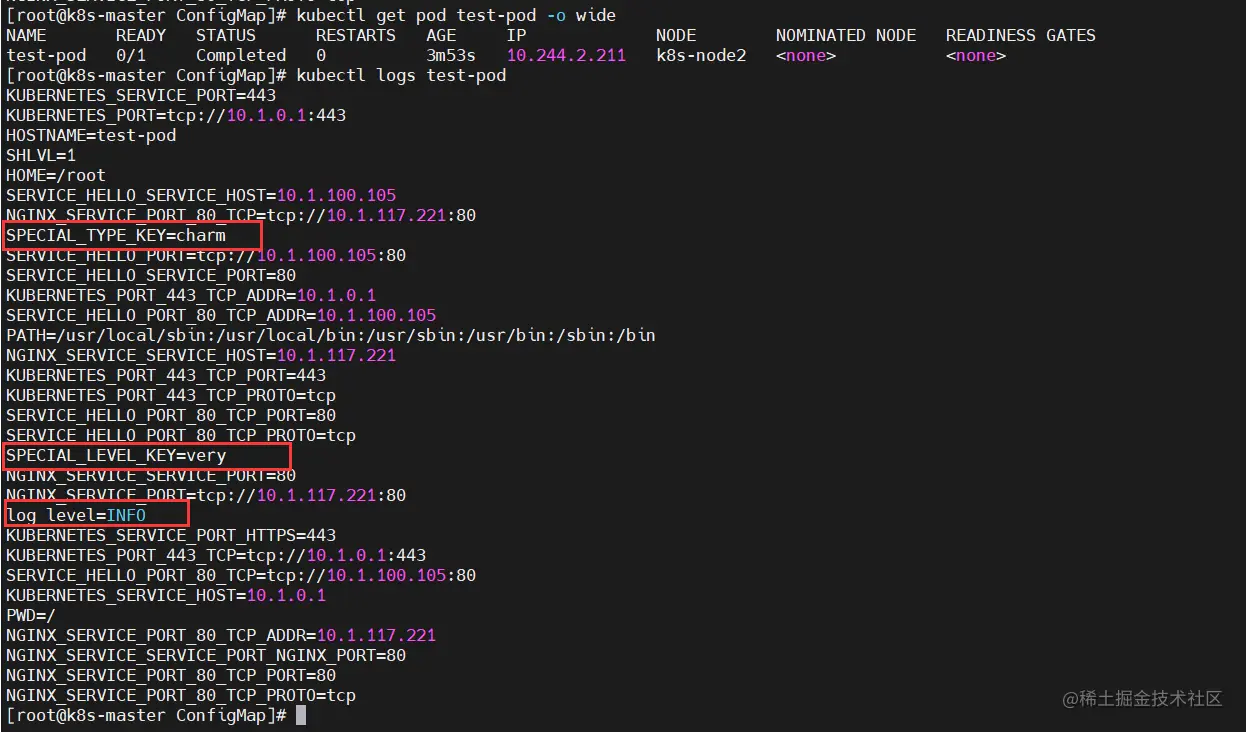Select node name k8s-node2

[701, 55]
